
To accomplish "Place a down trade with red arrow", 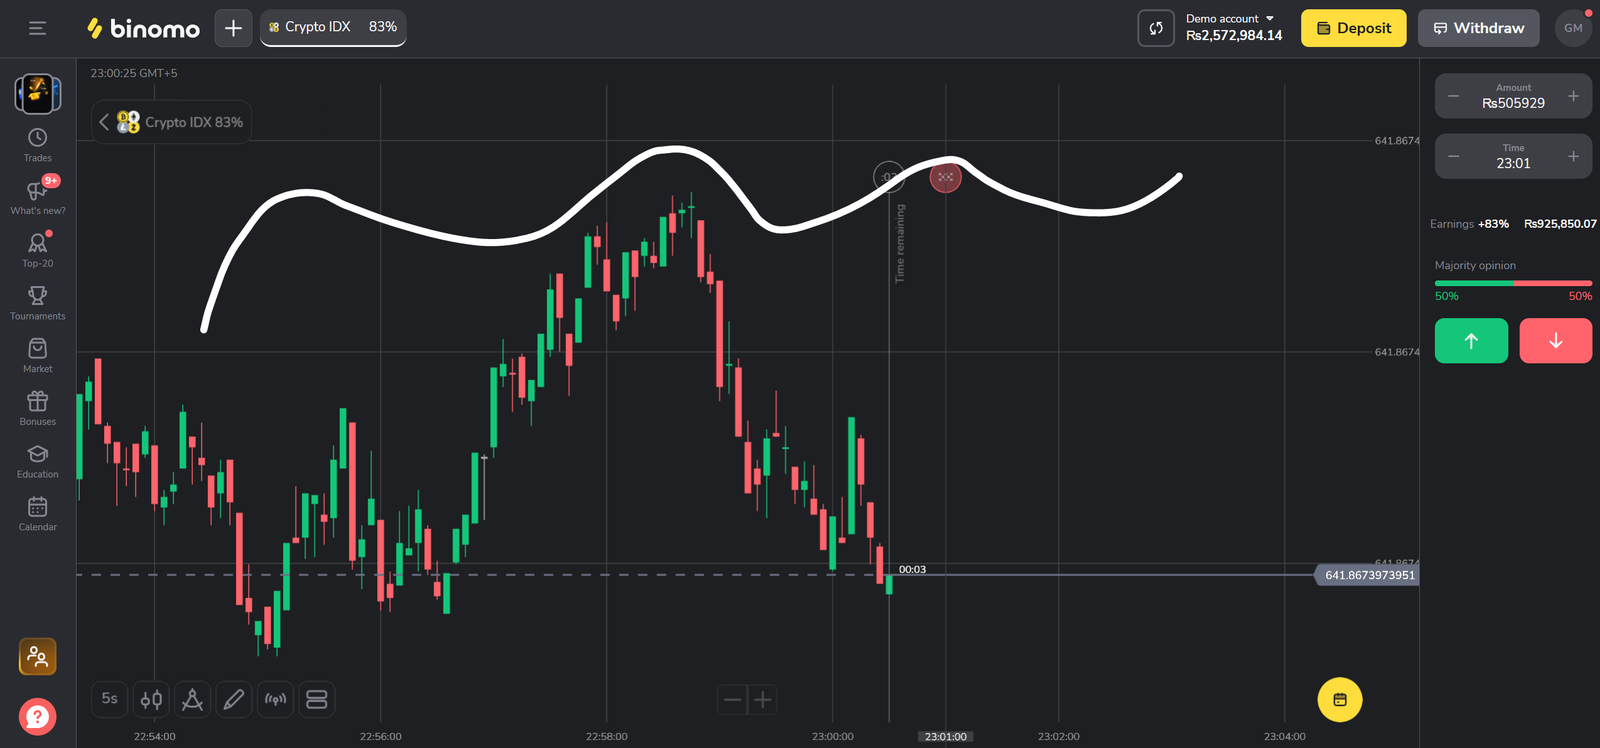I will 1556,341.
